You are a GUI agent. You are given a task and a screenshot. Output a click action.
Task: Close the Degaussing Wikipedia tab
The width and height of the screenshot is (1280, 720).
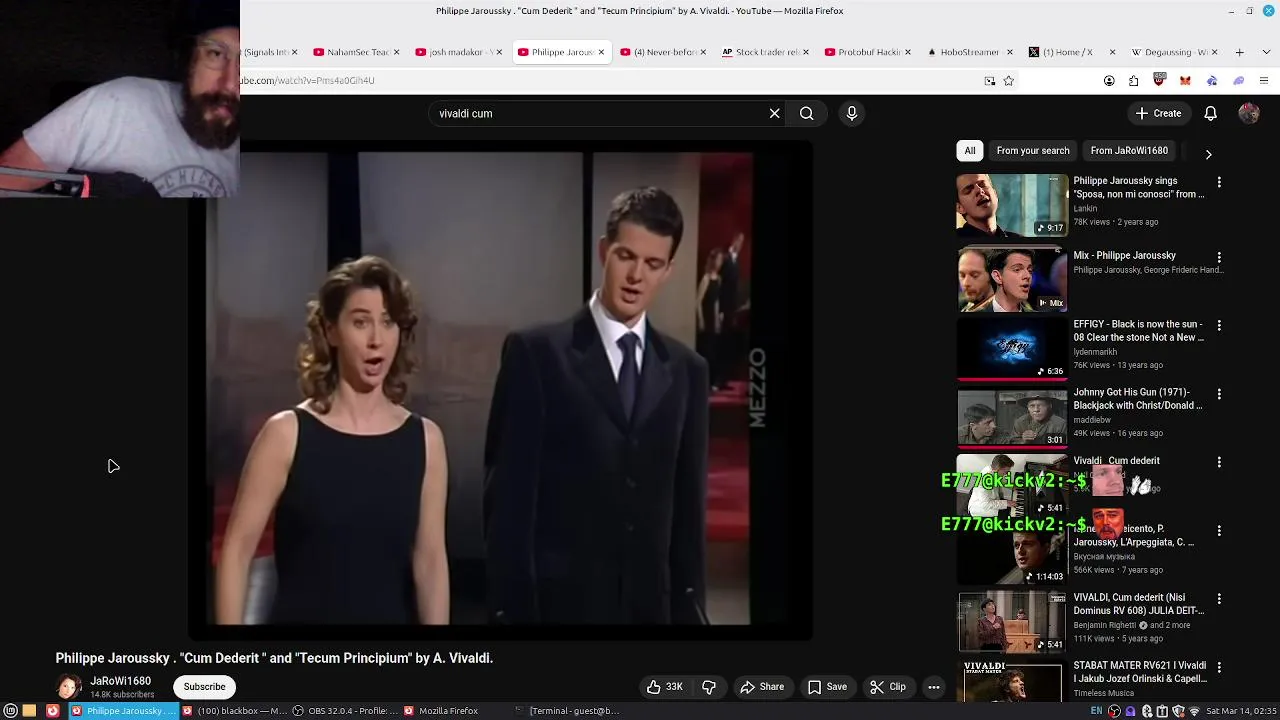click(1213, 52)
